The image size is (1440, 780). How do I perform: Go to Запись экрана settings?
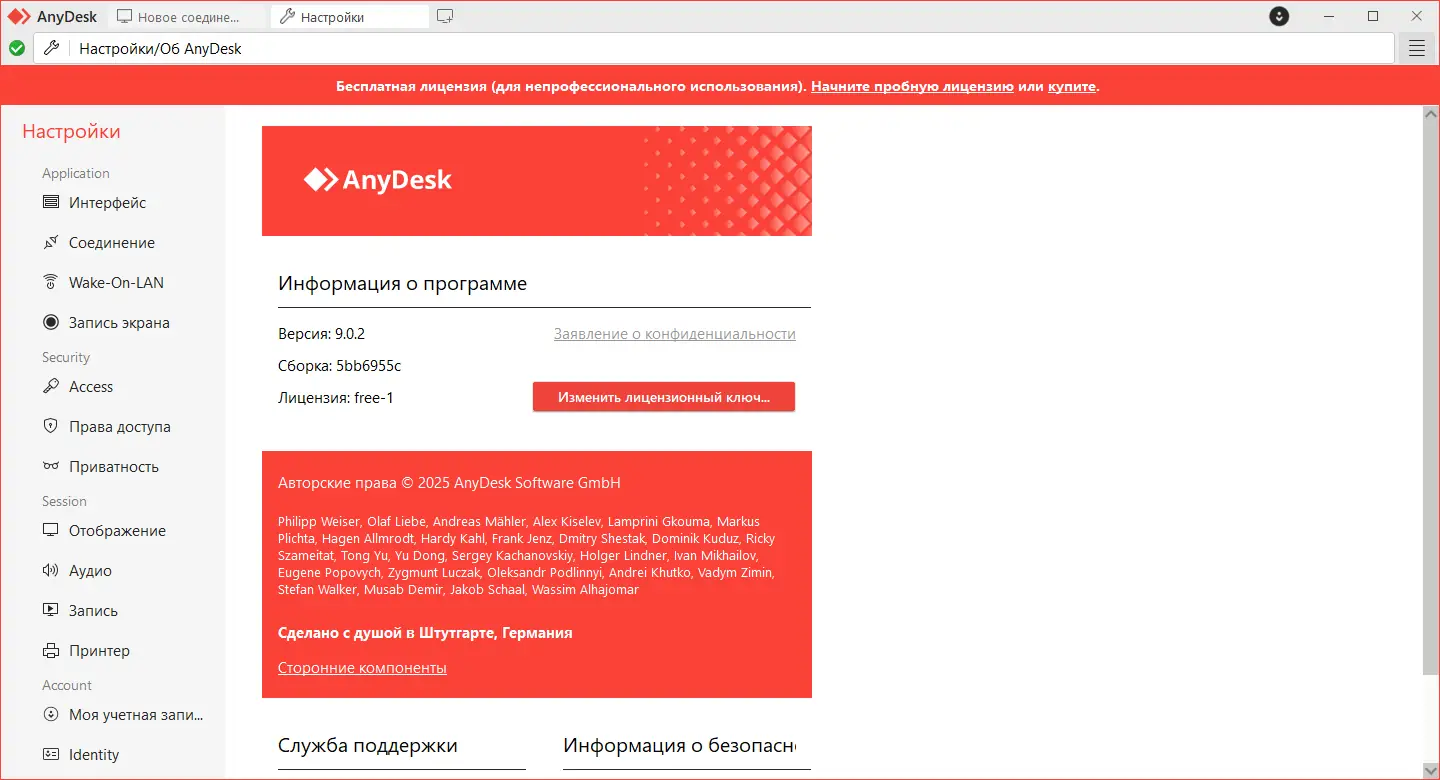(119, 322)
